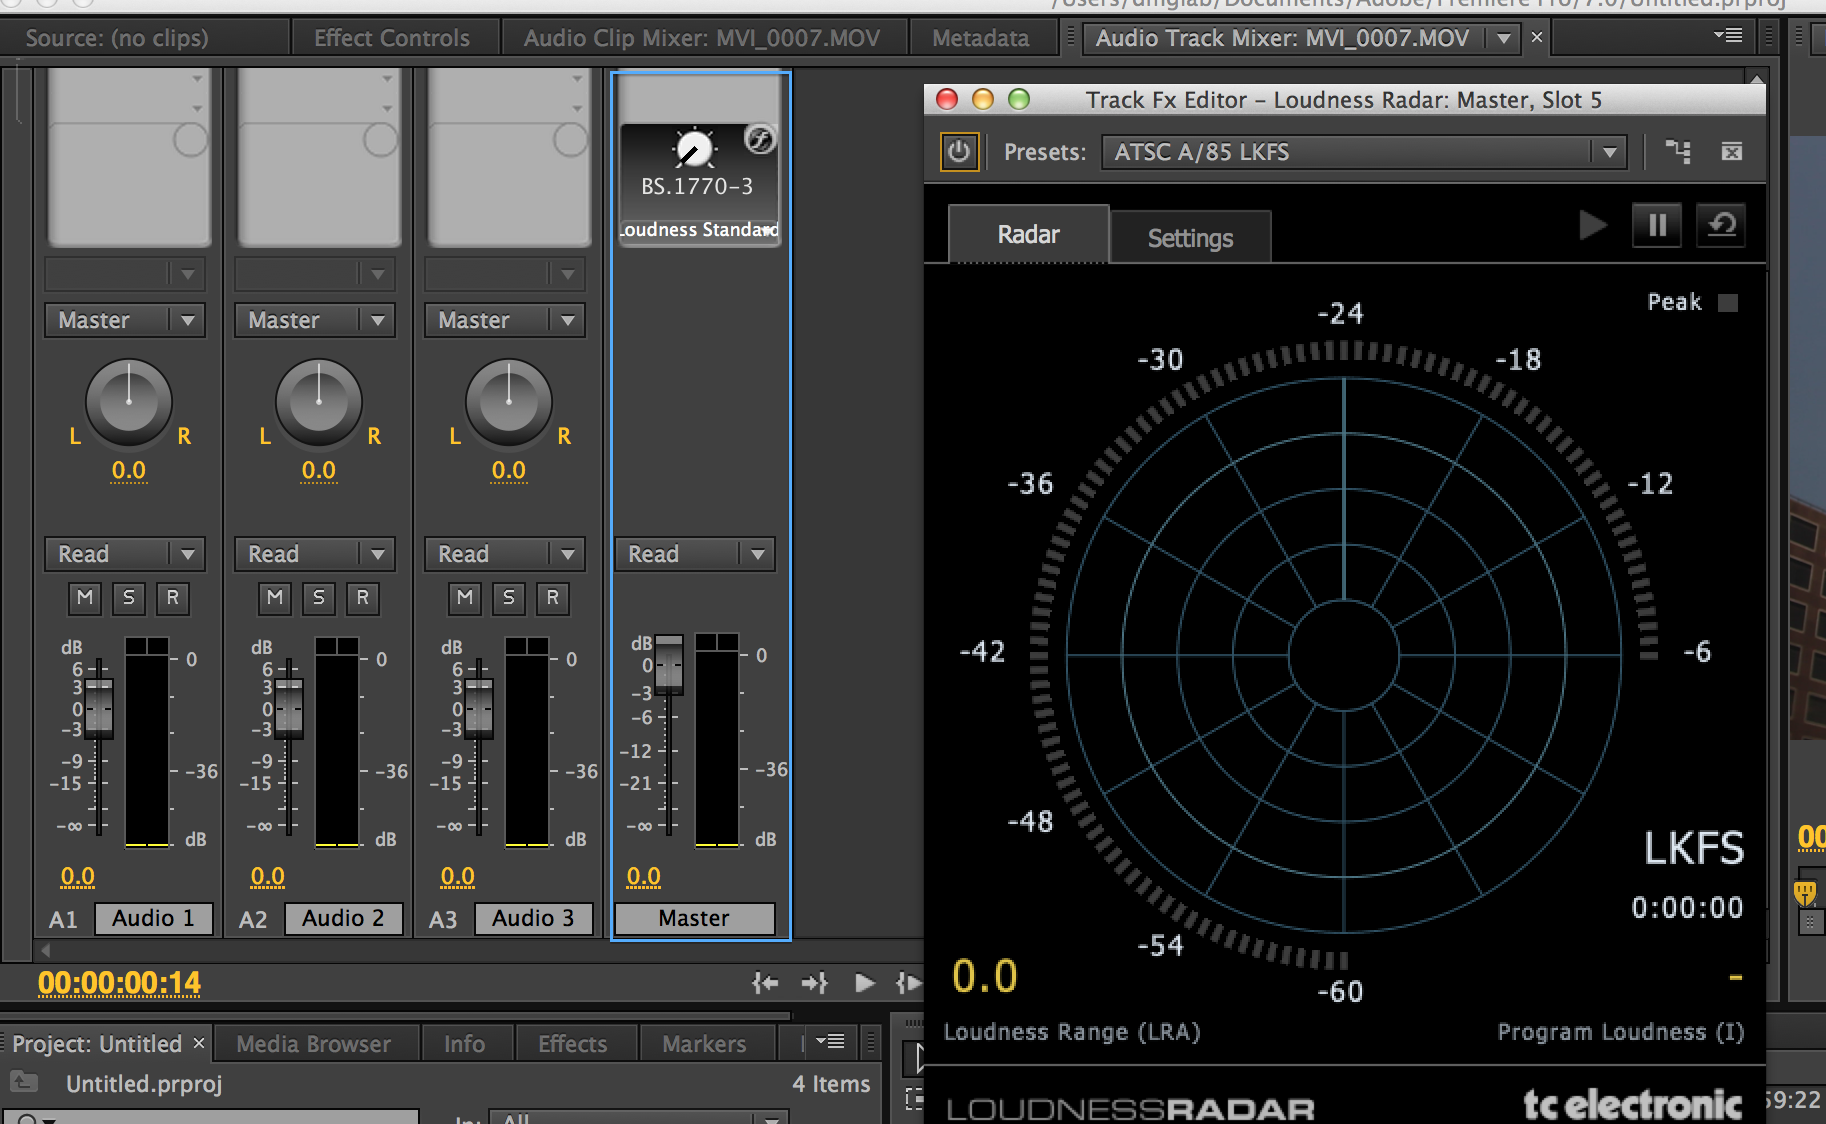
Task: Enable recording on Audio 1 track
Action: (x=173, y=598)
